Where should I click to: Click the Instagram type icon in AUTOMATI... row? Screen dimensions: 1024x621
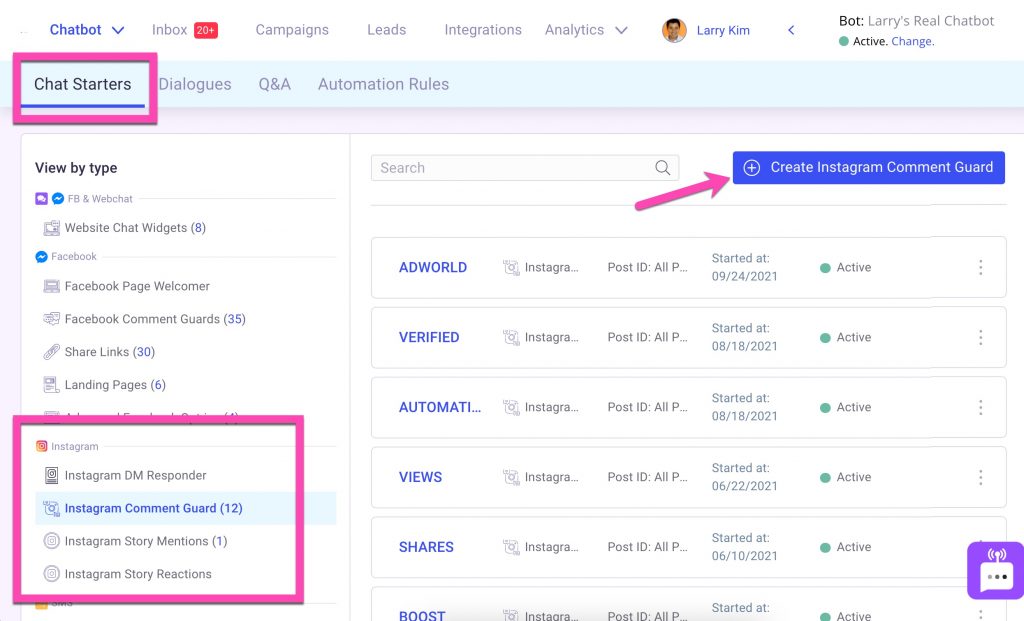coord(511,407)
